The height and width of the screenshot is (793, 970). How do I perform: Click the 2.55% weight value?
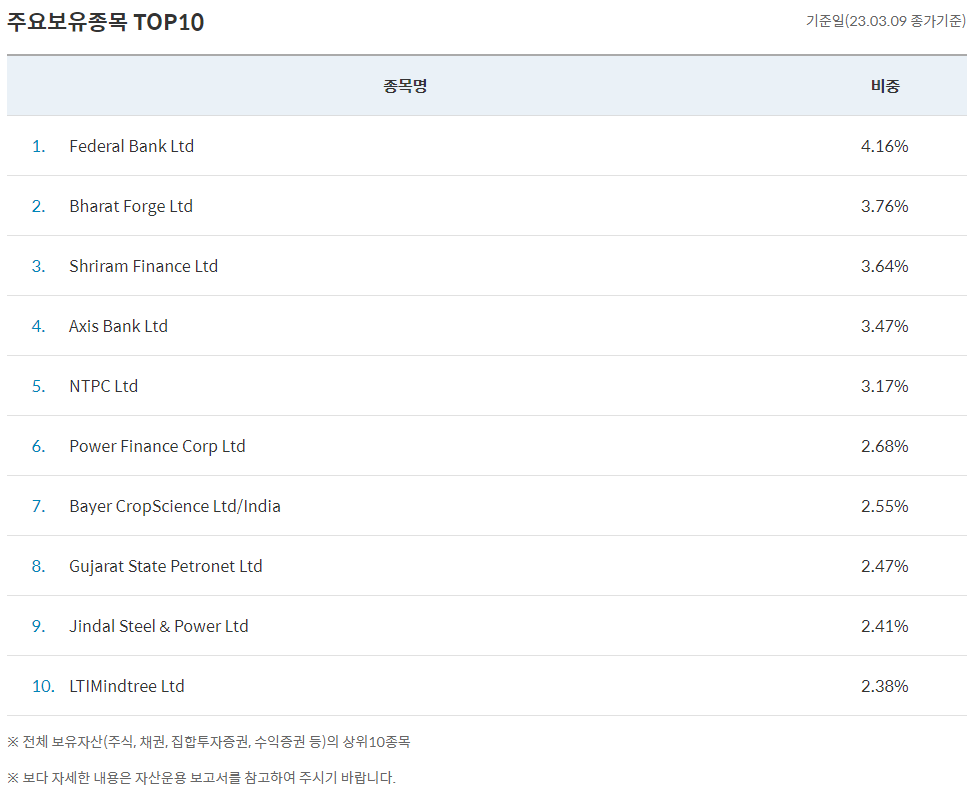pyautogui.click(x=885, y=506)
